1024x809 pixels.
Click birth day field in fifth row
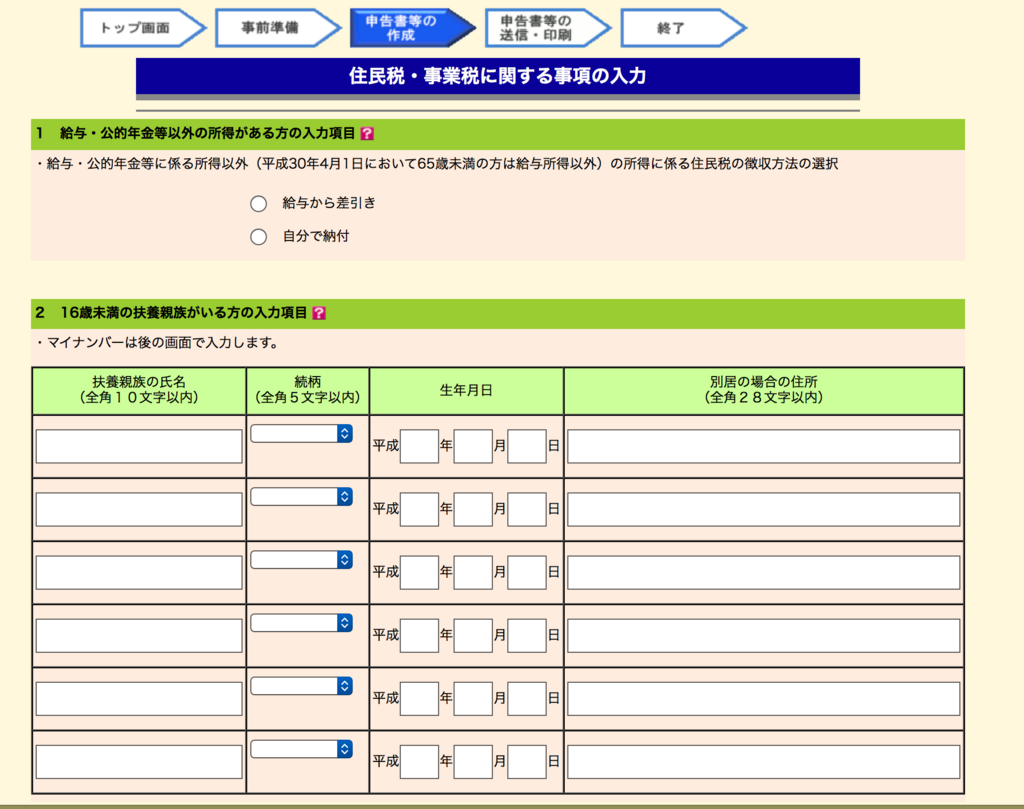pyautogui.click(x=527, y=699)
